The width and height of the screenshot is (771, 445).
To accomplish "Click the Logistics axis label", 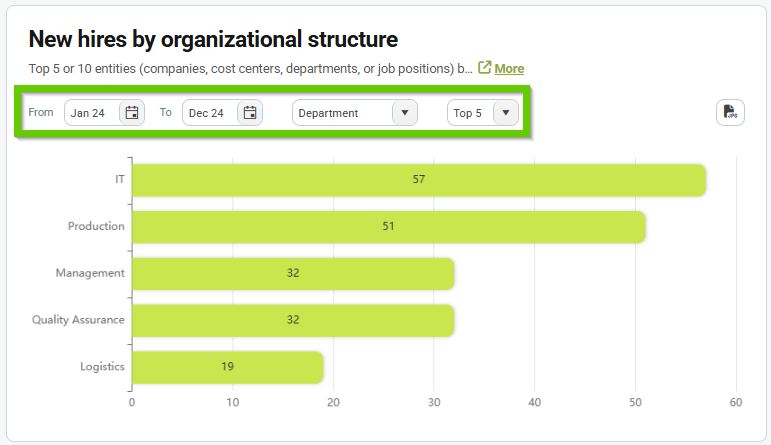I will [x=102, y=367].
